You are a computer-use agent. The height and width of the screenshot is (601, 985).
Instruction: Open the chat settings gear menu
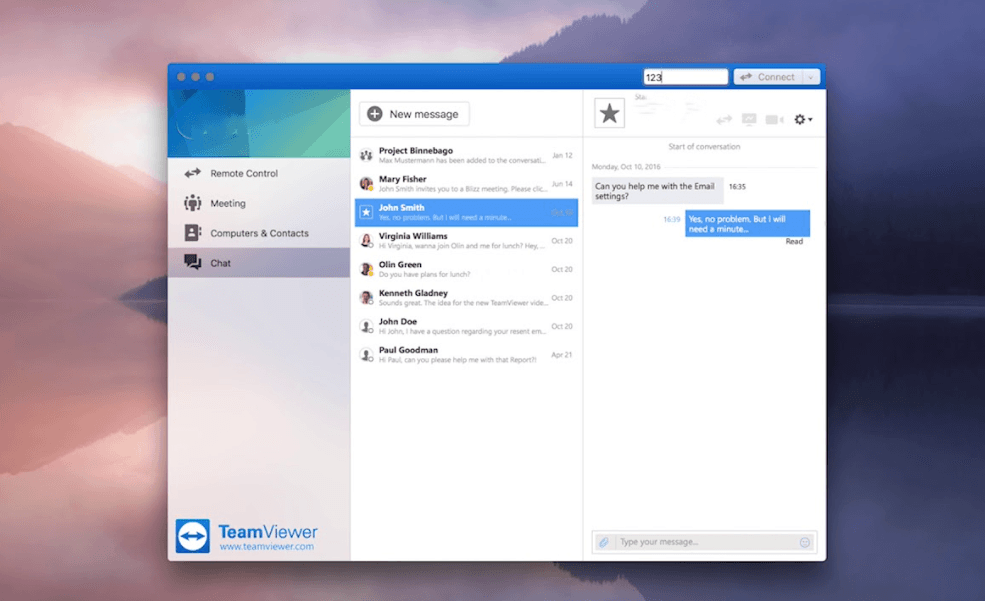tap(803, 119)
